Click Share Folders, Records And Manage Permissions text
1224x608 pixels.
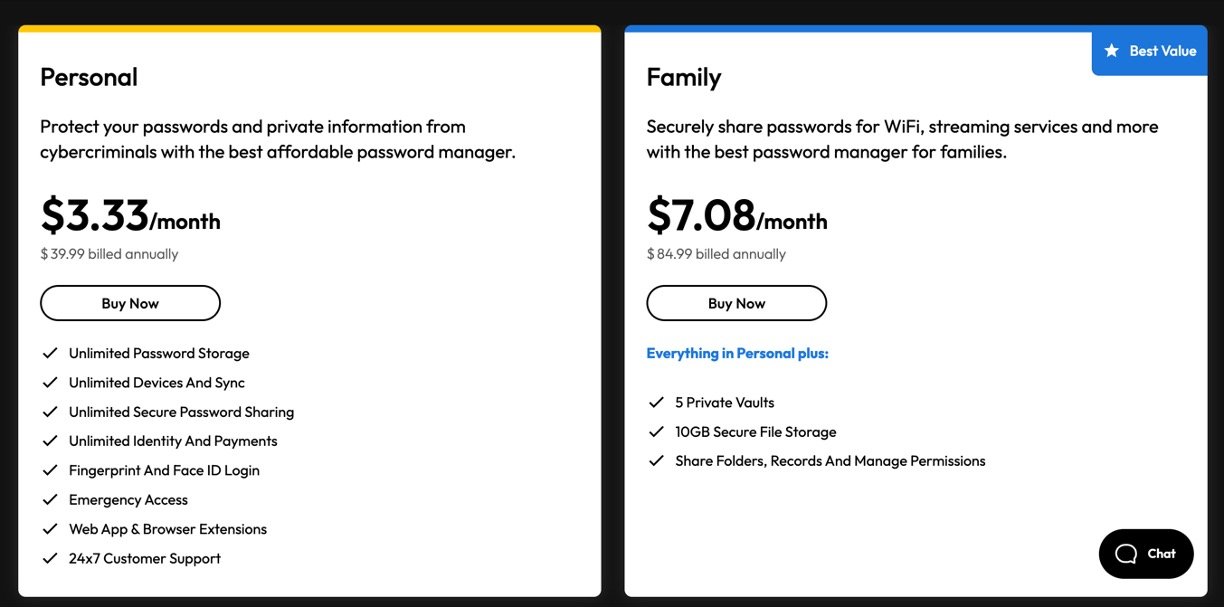pos(830,461)
